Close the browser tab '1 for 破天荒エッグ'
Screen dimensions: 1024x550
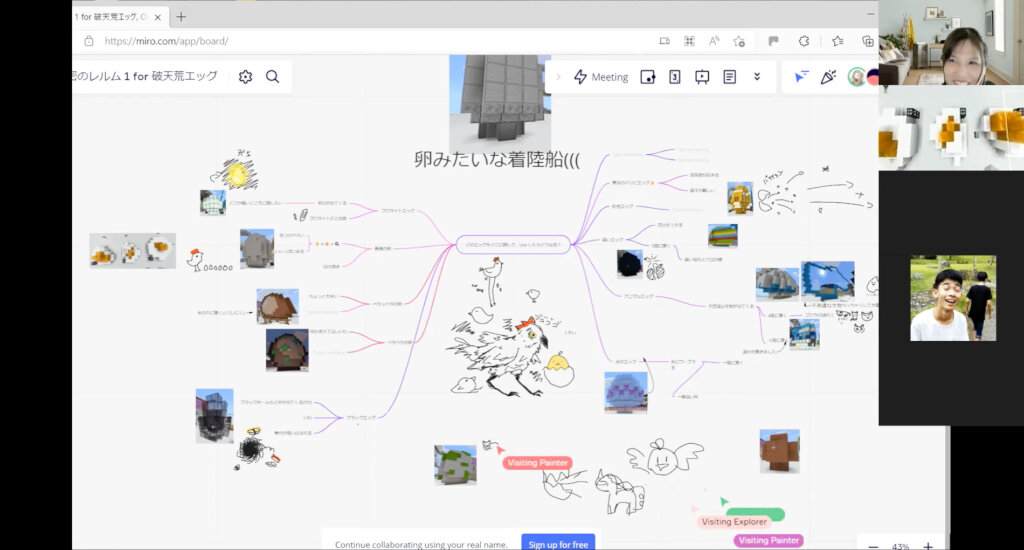(157, 17)
